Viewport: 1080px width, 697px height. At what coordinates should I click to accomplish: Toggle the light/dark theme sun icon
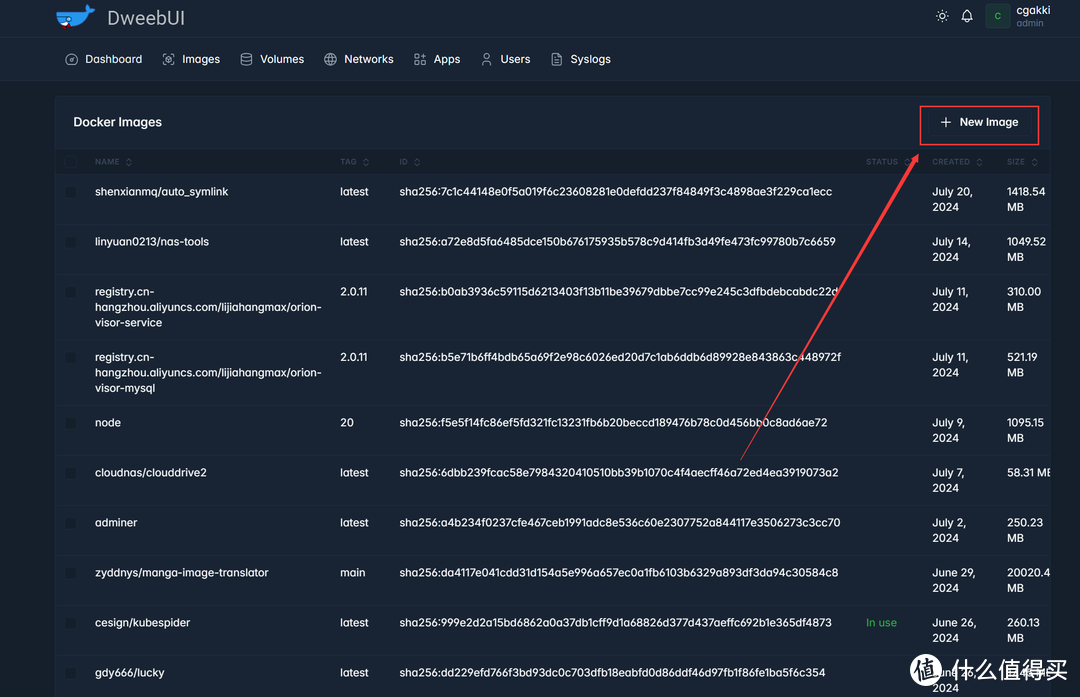(x=942, y=16)
